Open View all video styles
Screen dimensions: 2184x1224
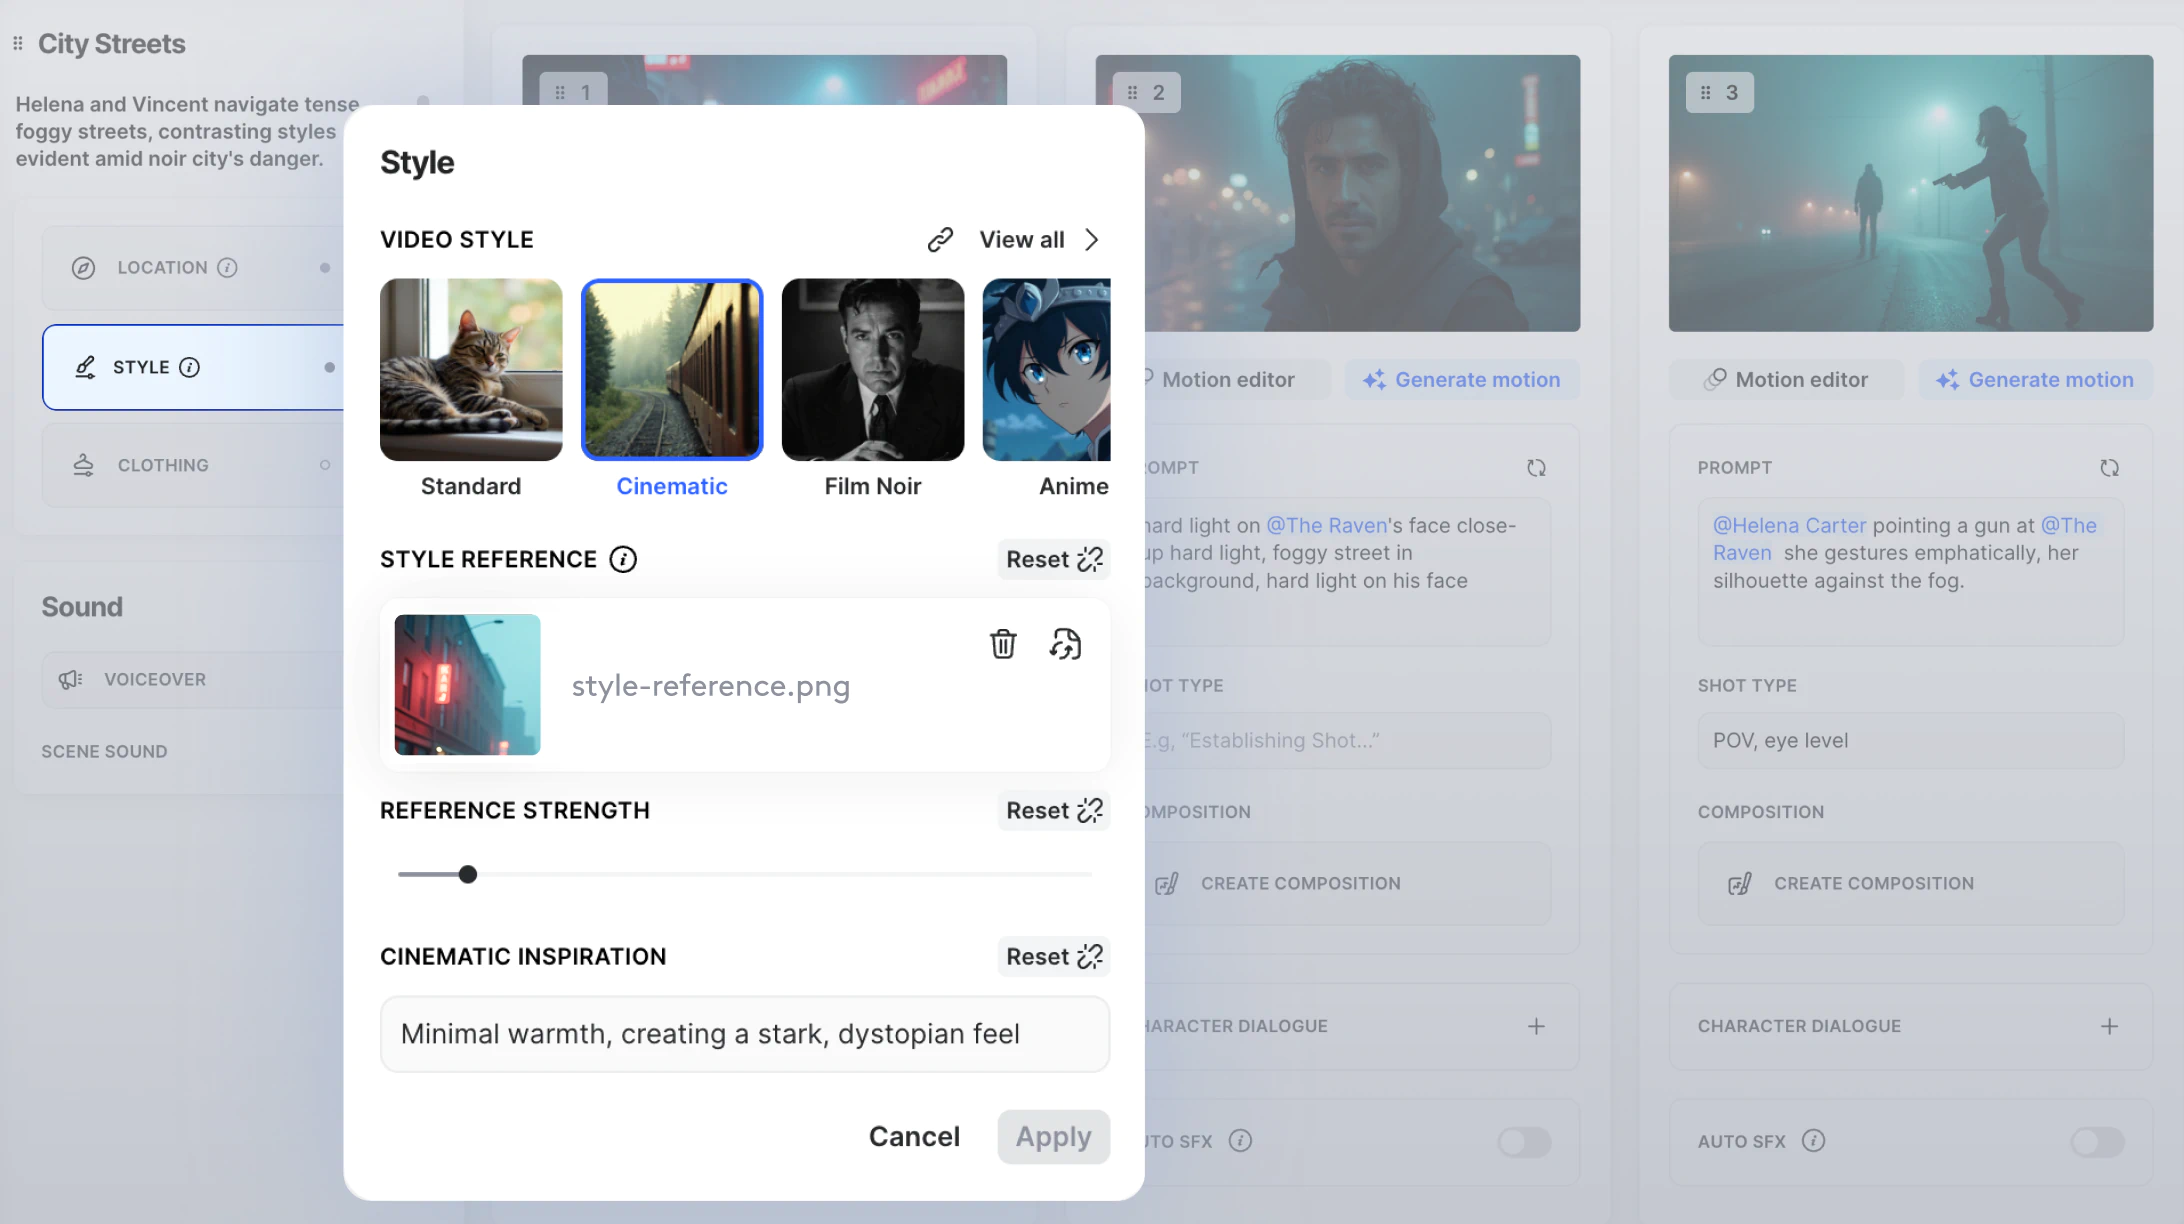coord(1040,240)
